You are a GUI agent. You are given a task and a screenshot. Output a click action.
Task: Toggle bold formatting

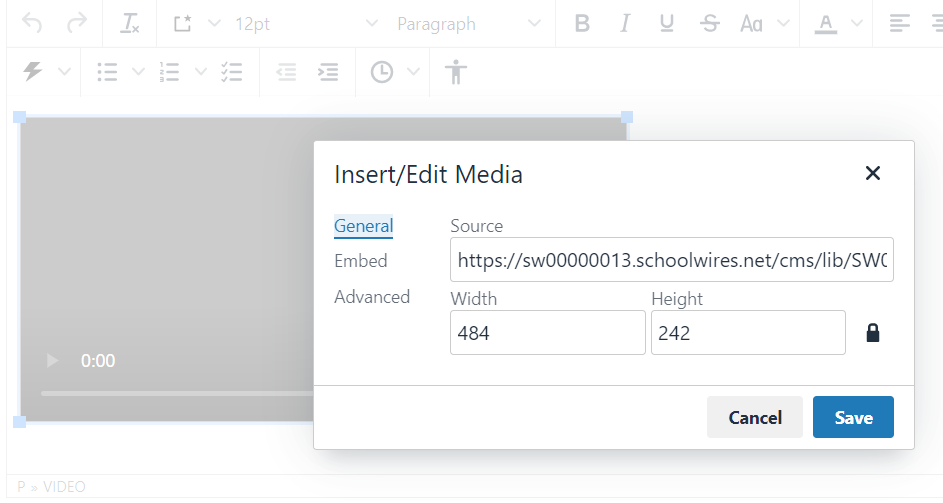[x=582, y=23]
